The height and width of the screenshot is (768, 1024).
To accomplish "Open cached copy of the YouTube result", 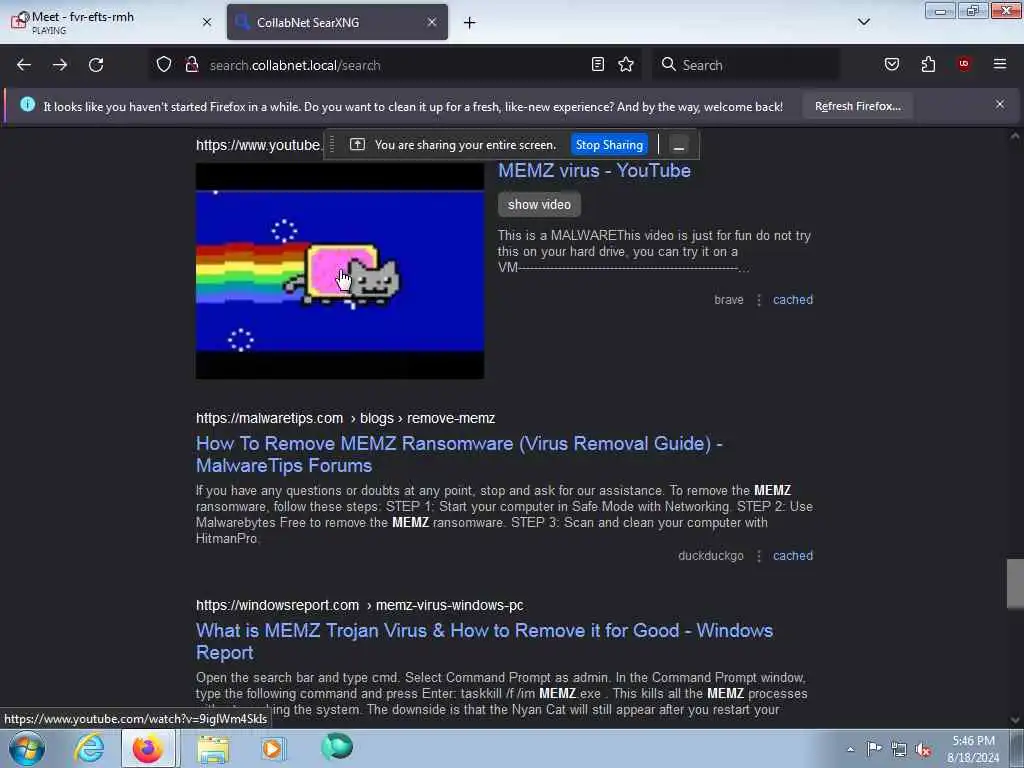I will pos(793,300).
